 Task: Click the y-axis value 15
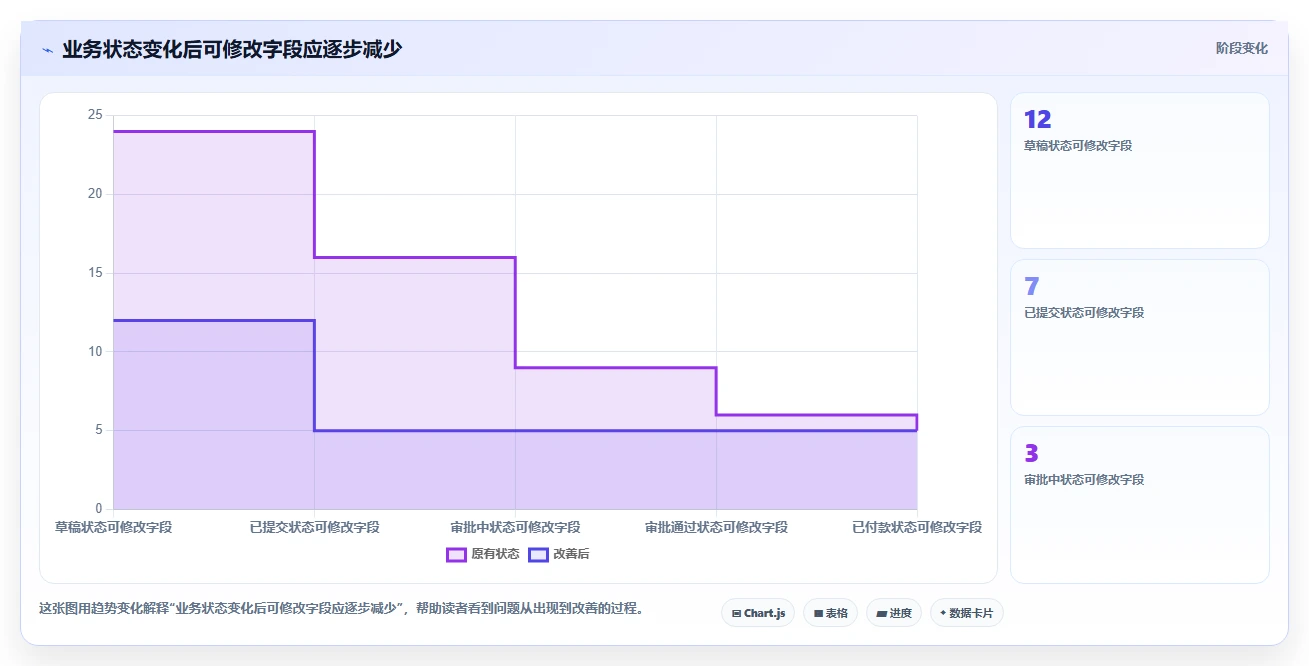[x=95, y=273]
